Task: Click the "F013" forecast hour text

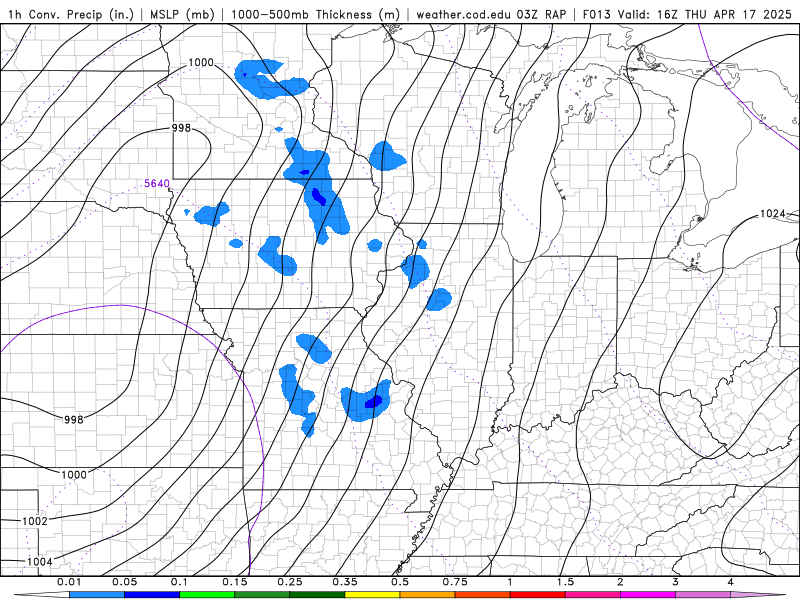Action: point(596,14)
